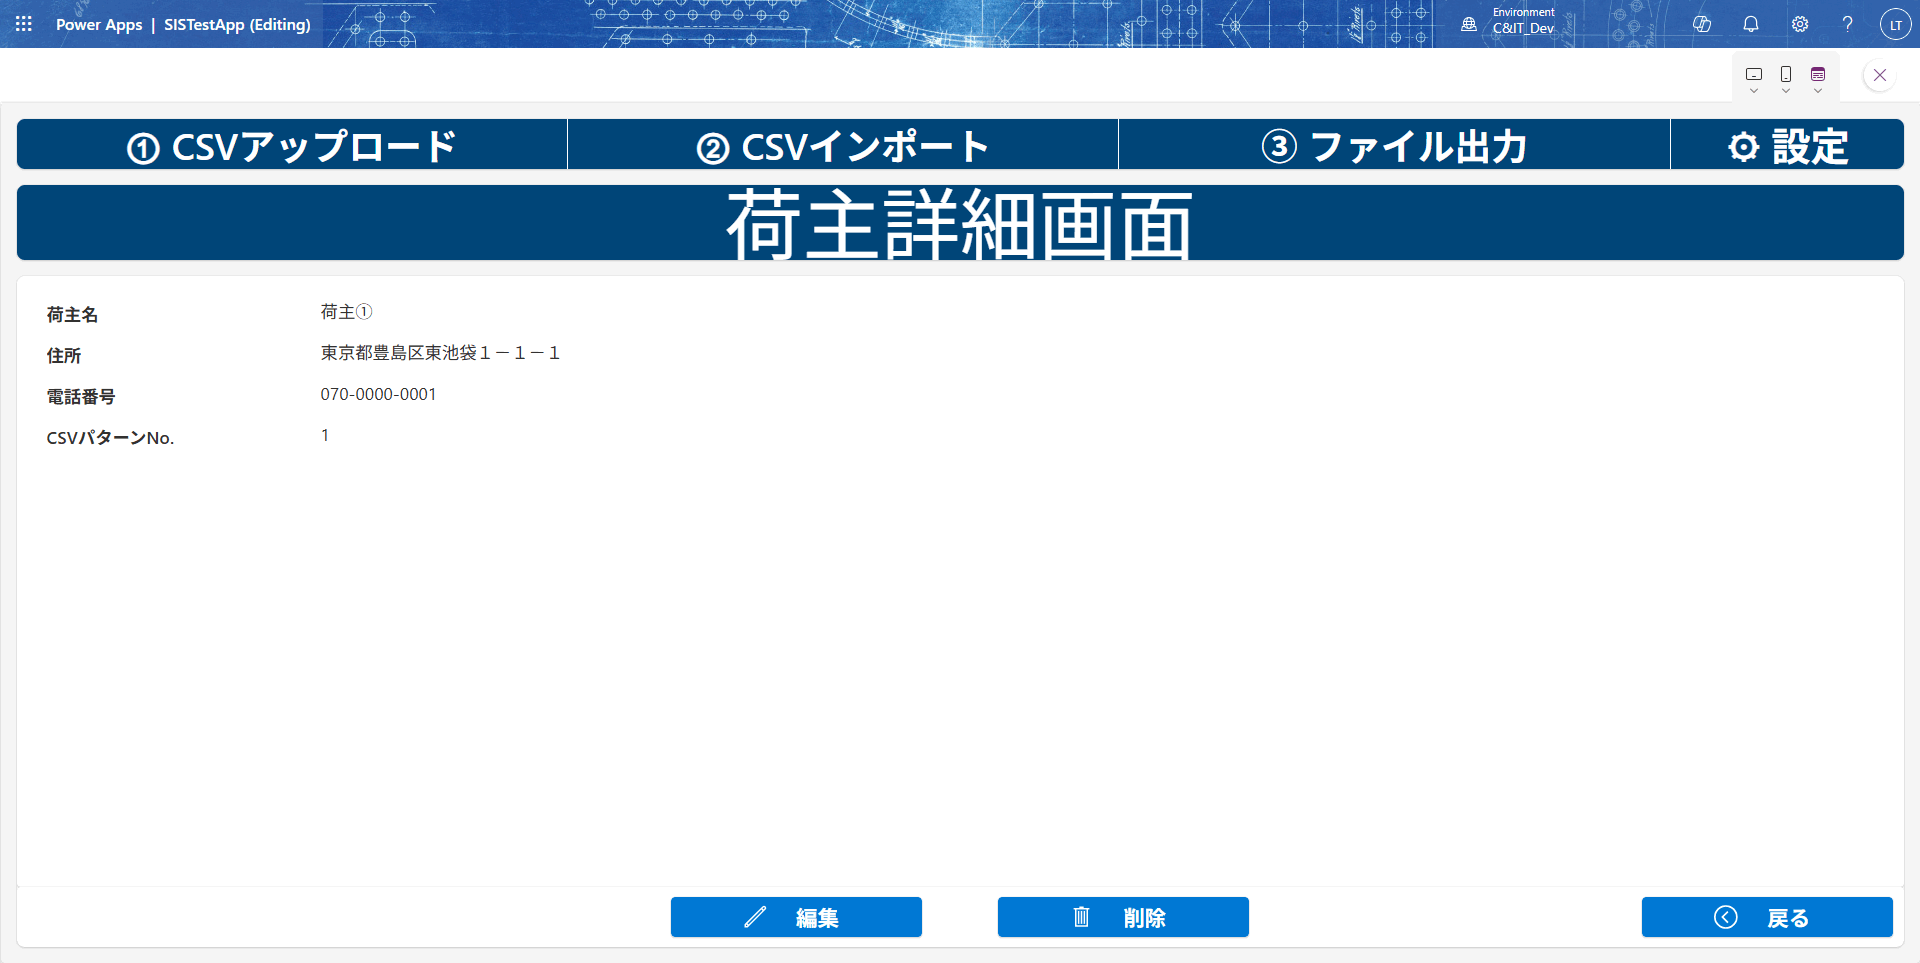Select the phone preview device icon
This screenshot has width=1920, height=963.
pos(1786,74)
